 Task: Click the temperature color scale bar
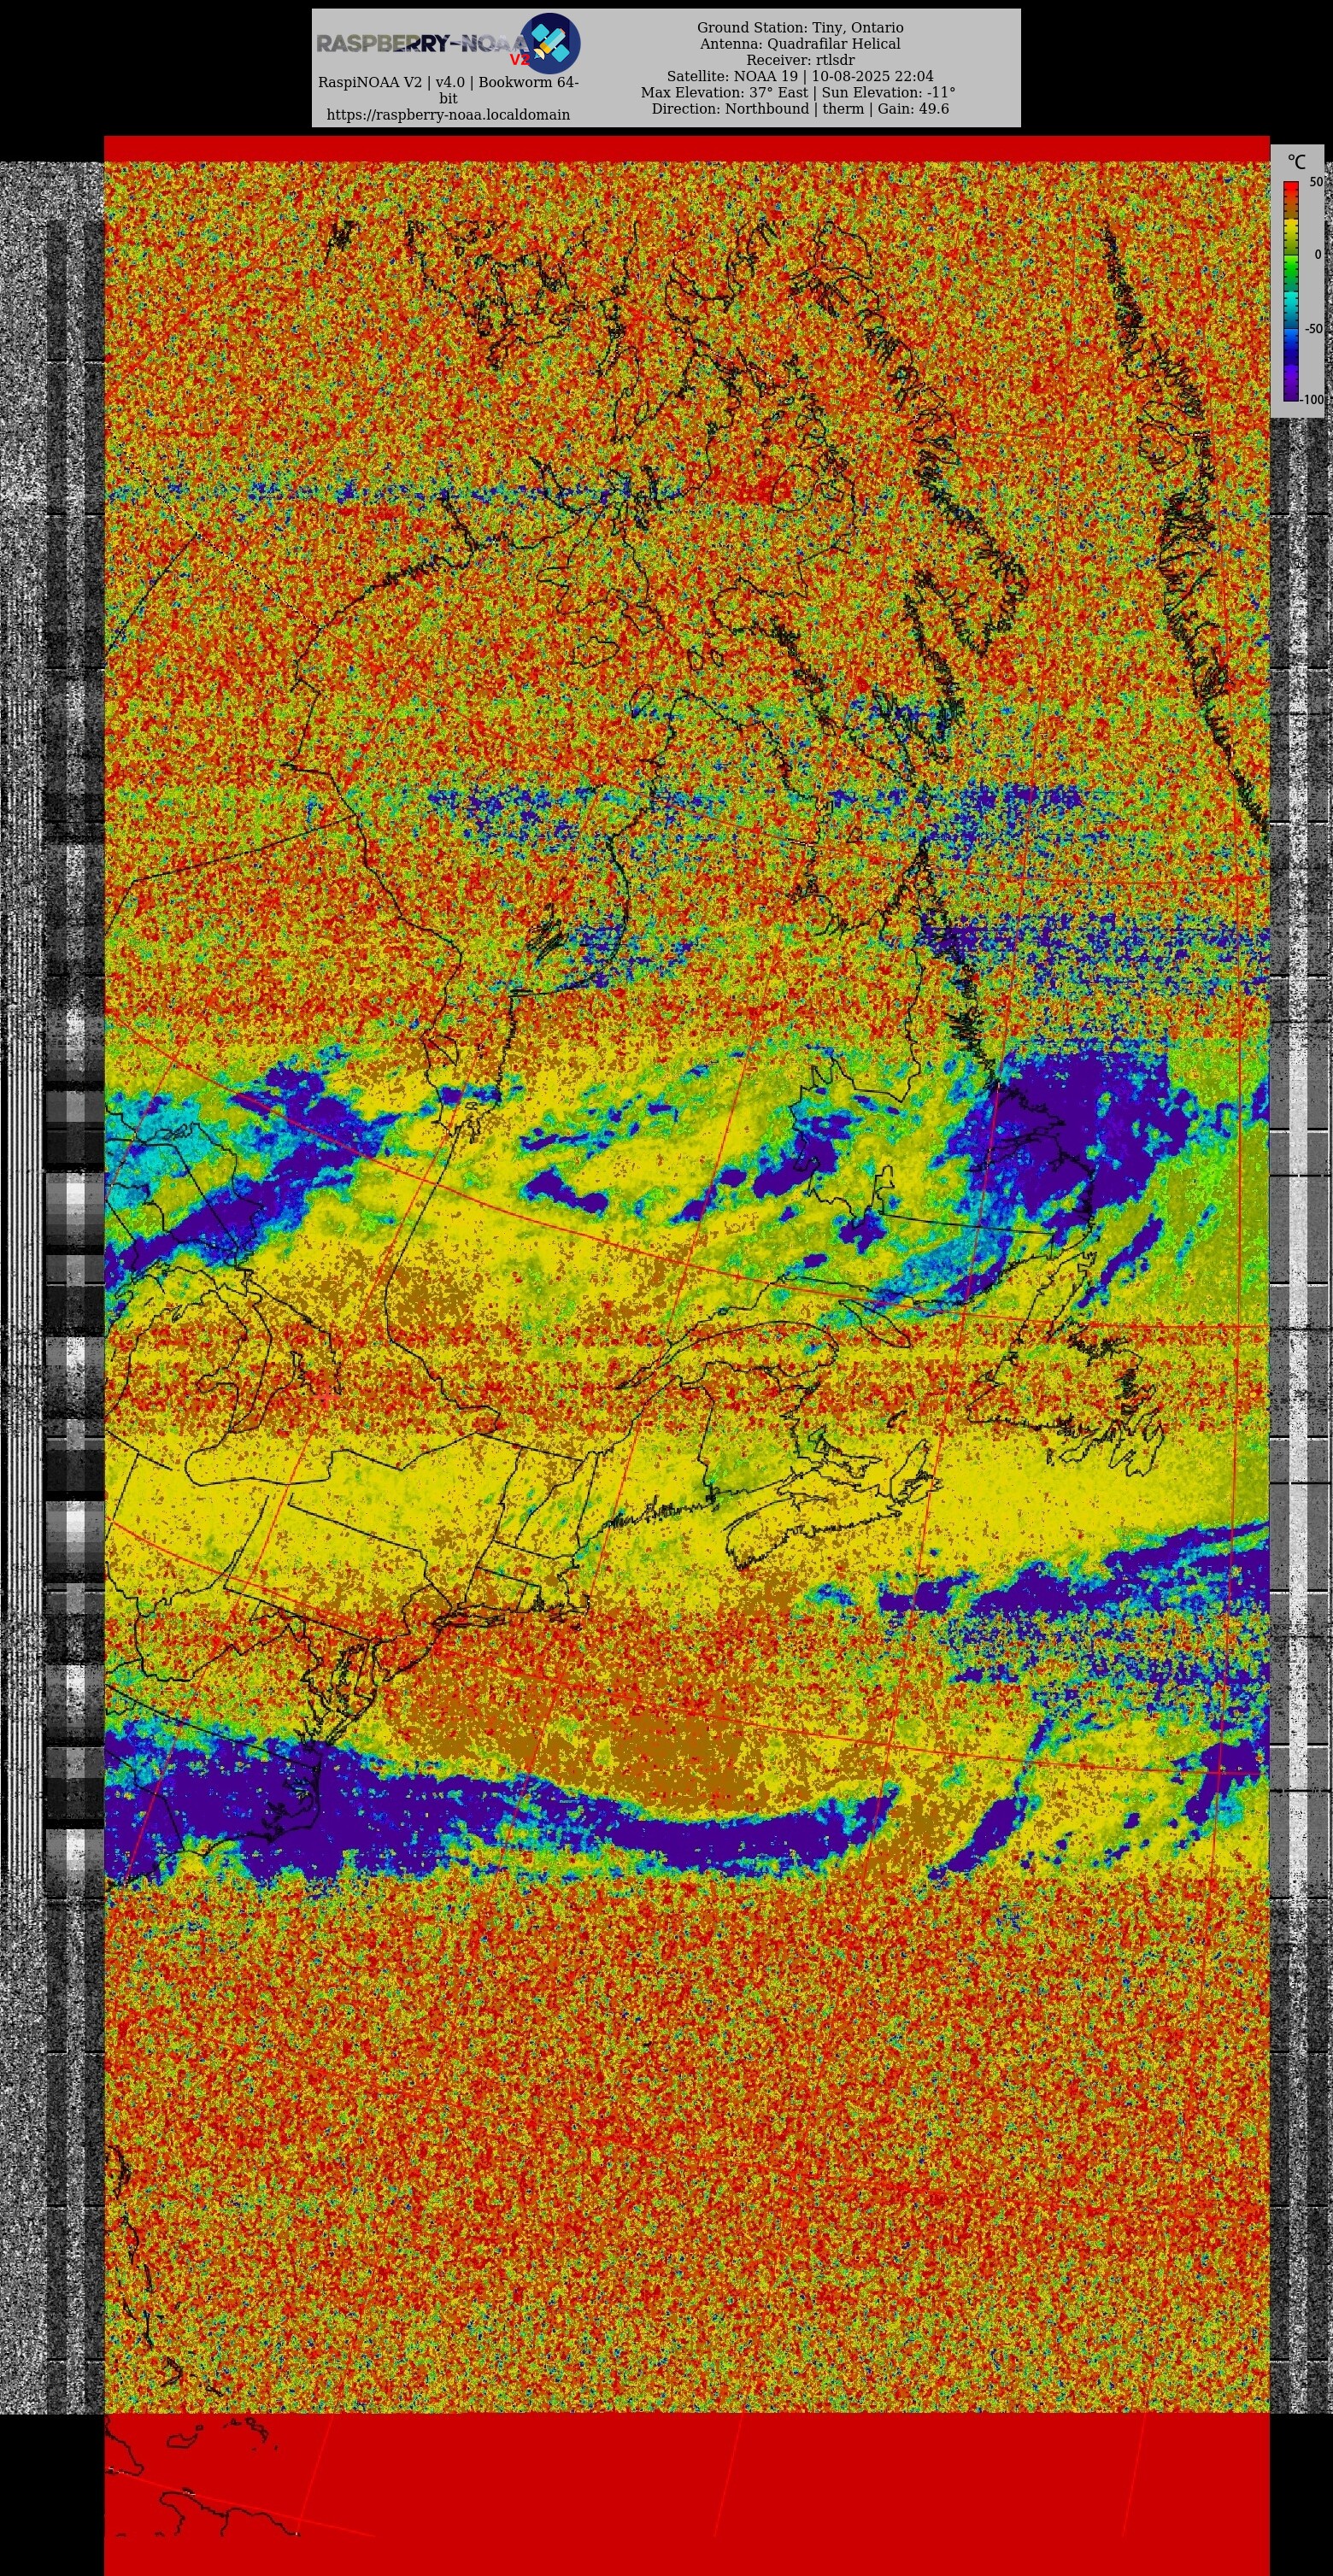coord(1291,290)
